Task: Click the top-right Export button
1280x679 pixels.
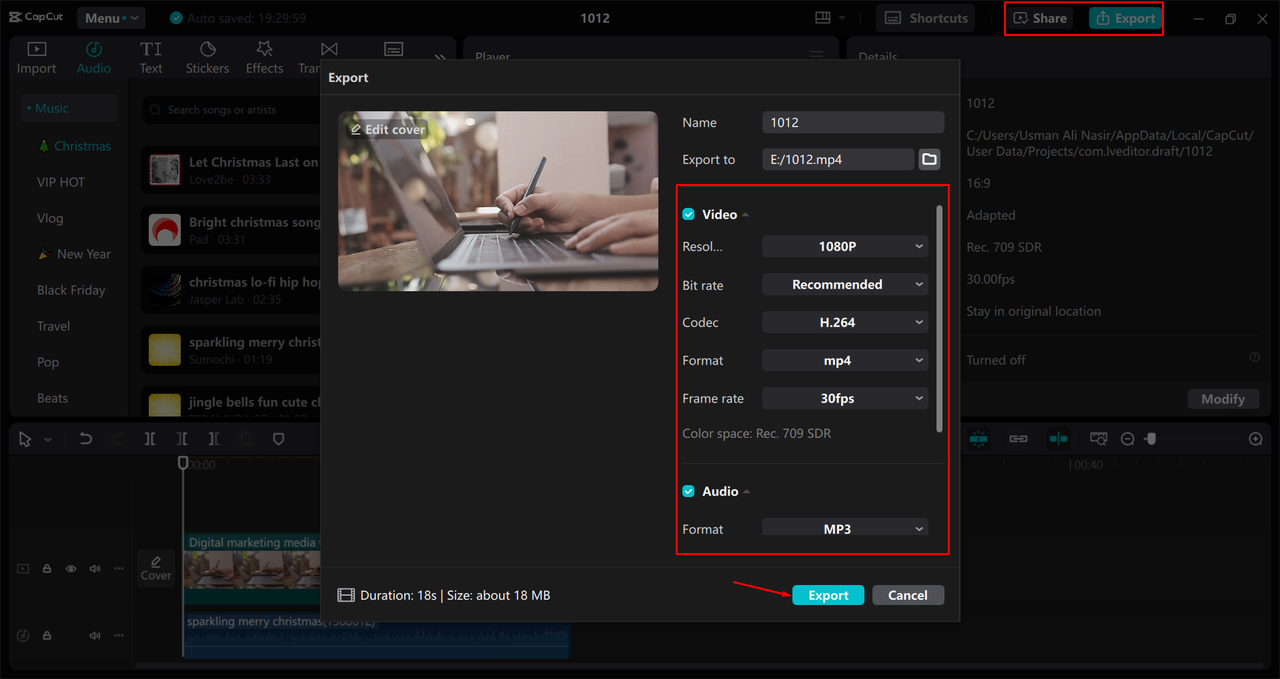Action: (x=1125, y=18)
